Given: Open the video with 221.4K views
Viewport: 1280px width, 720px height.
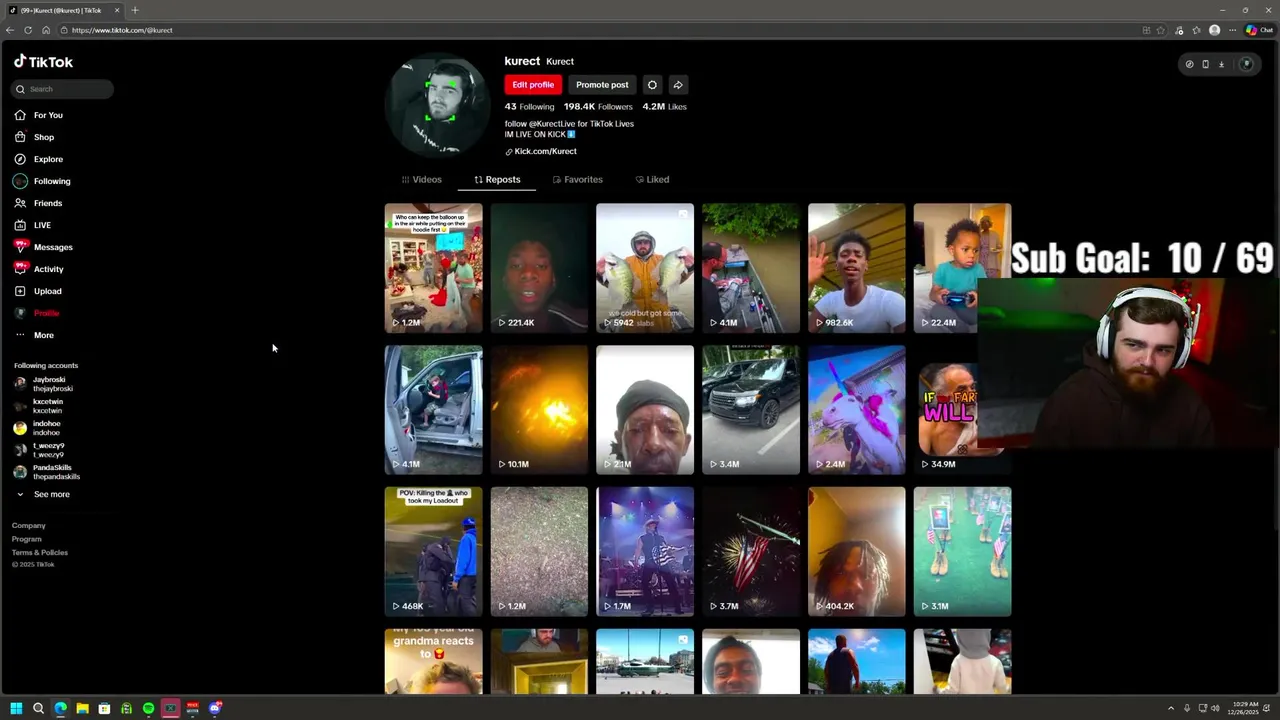Looking at the screenshot, I should point(539,268).
